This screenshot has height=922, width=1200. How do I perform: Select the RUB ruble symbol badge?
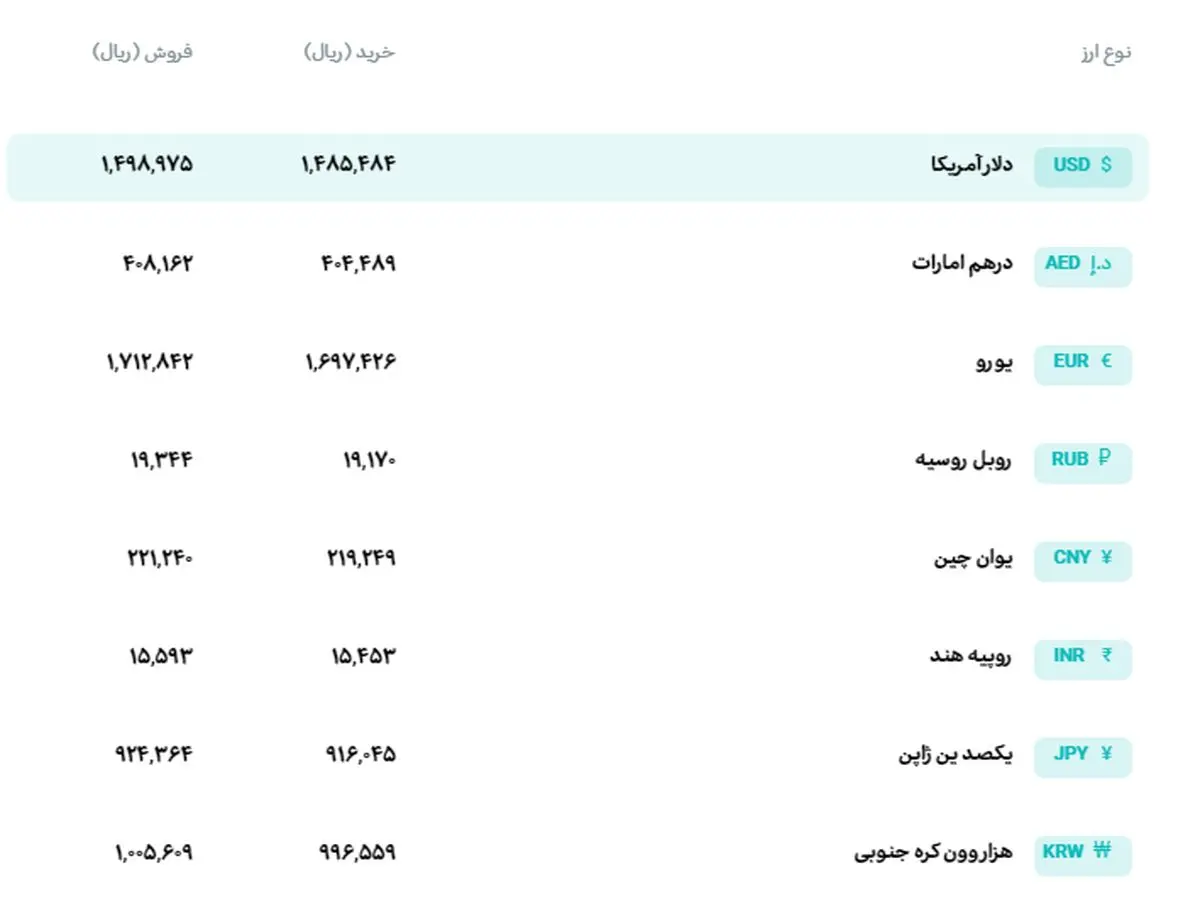[1083, 461]
